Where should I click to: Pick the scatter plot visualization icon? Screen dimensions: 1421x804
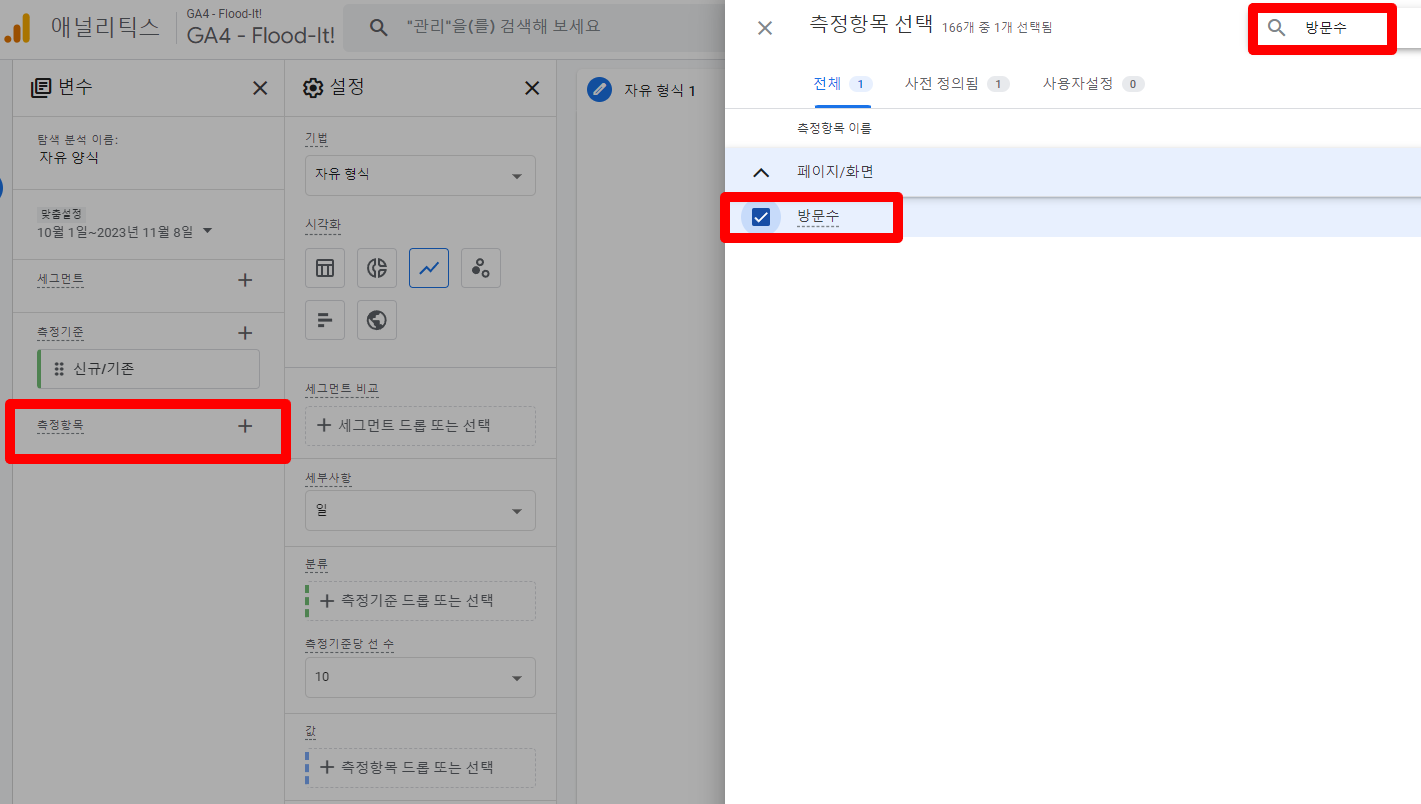[x=481, y=268]
